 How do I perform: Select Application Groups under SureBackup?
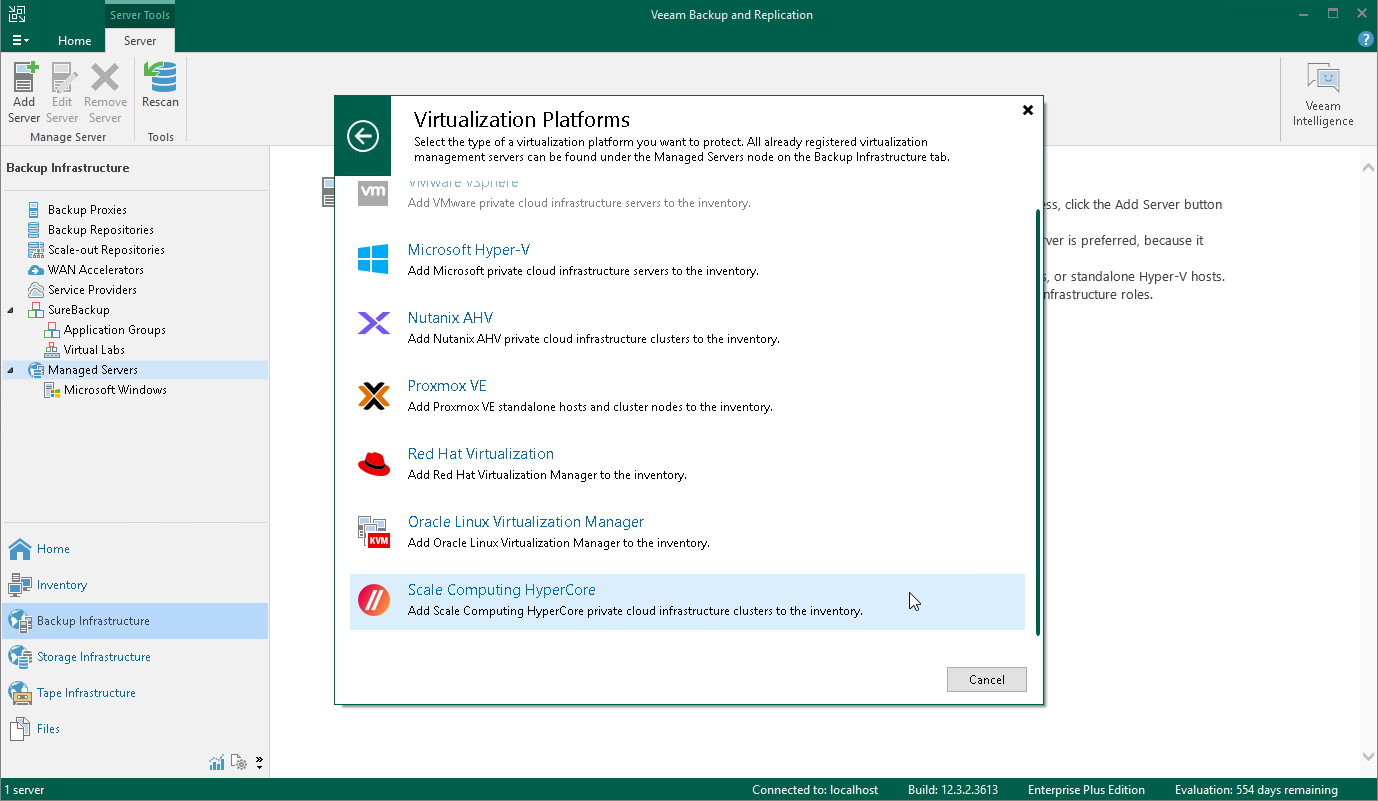(115, 330)
